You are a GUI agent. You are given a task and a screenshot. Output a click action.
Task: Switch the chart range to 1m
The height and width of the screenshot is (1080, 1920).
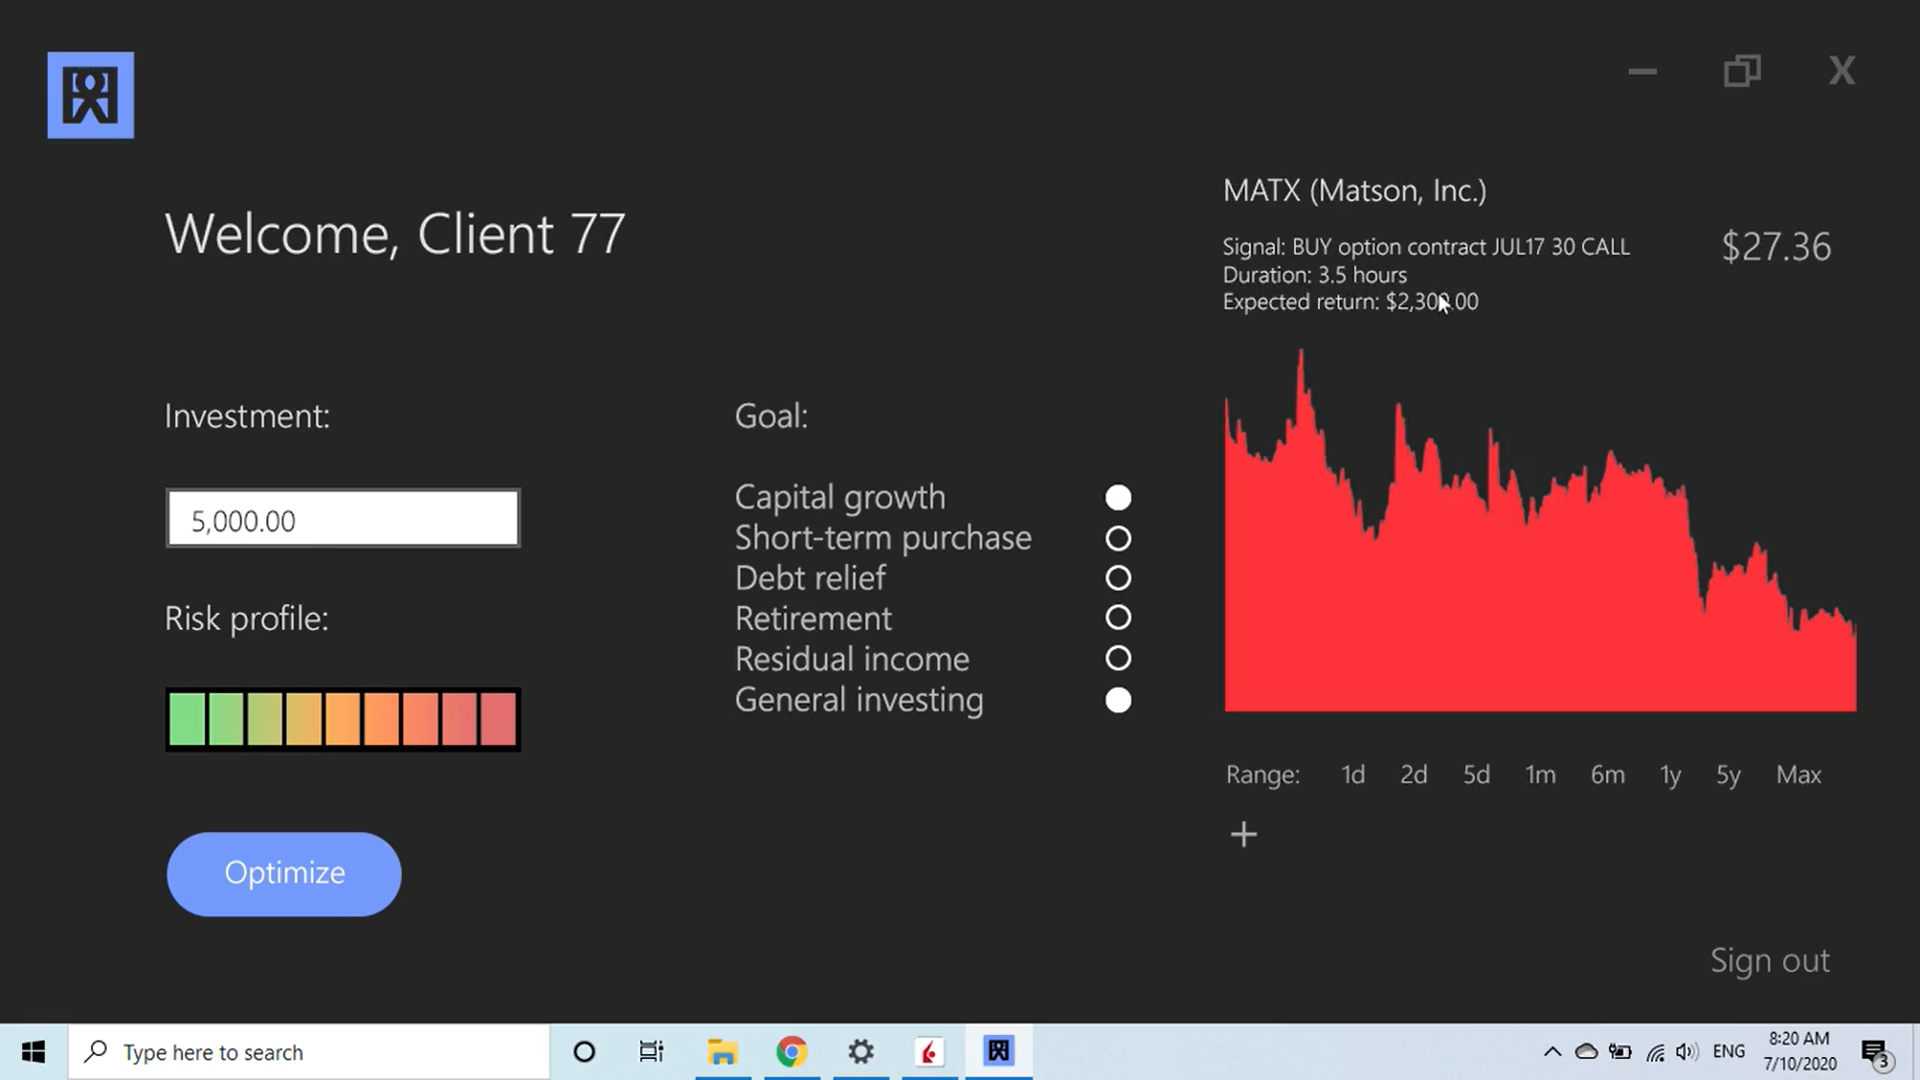1540,775
